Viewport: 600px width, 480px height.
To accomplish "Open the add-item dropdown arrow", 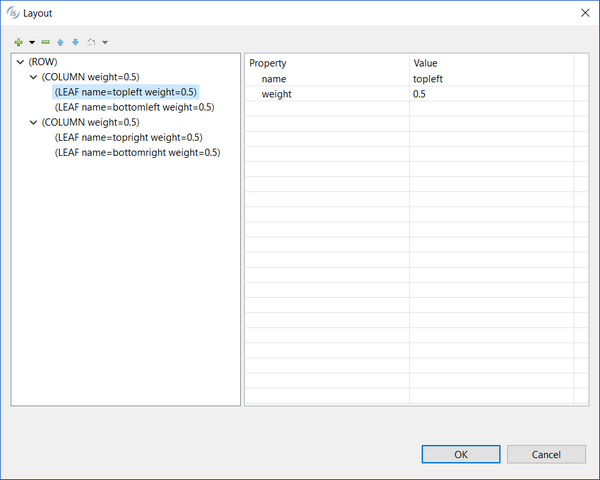I will point(32,42).
